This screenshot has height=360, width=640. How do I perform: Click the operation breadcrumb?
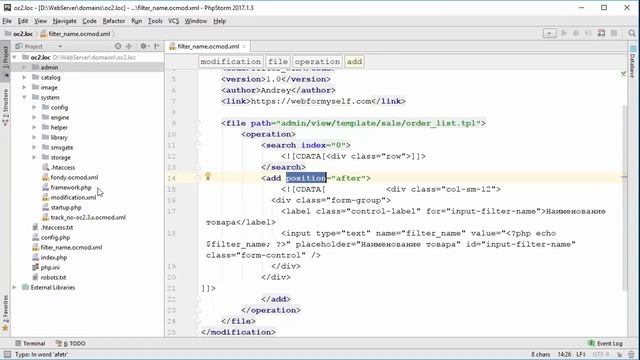pyautogui.click(x=317, y=62)
